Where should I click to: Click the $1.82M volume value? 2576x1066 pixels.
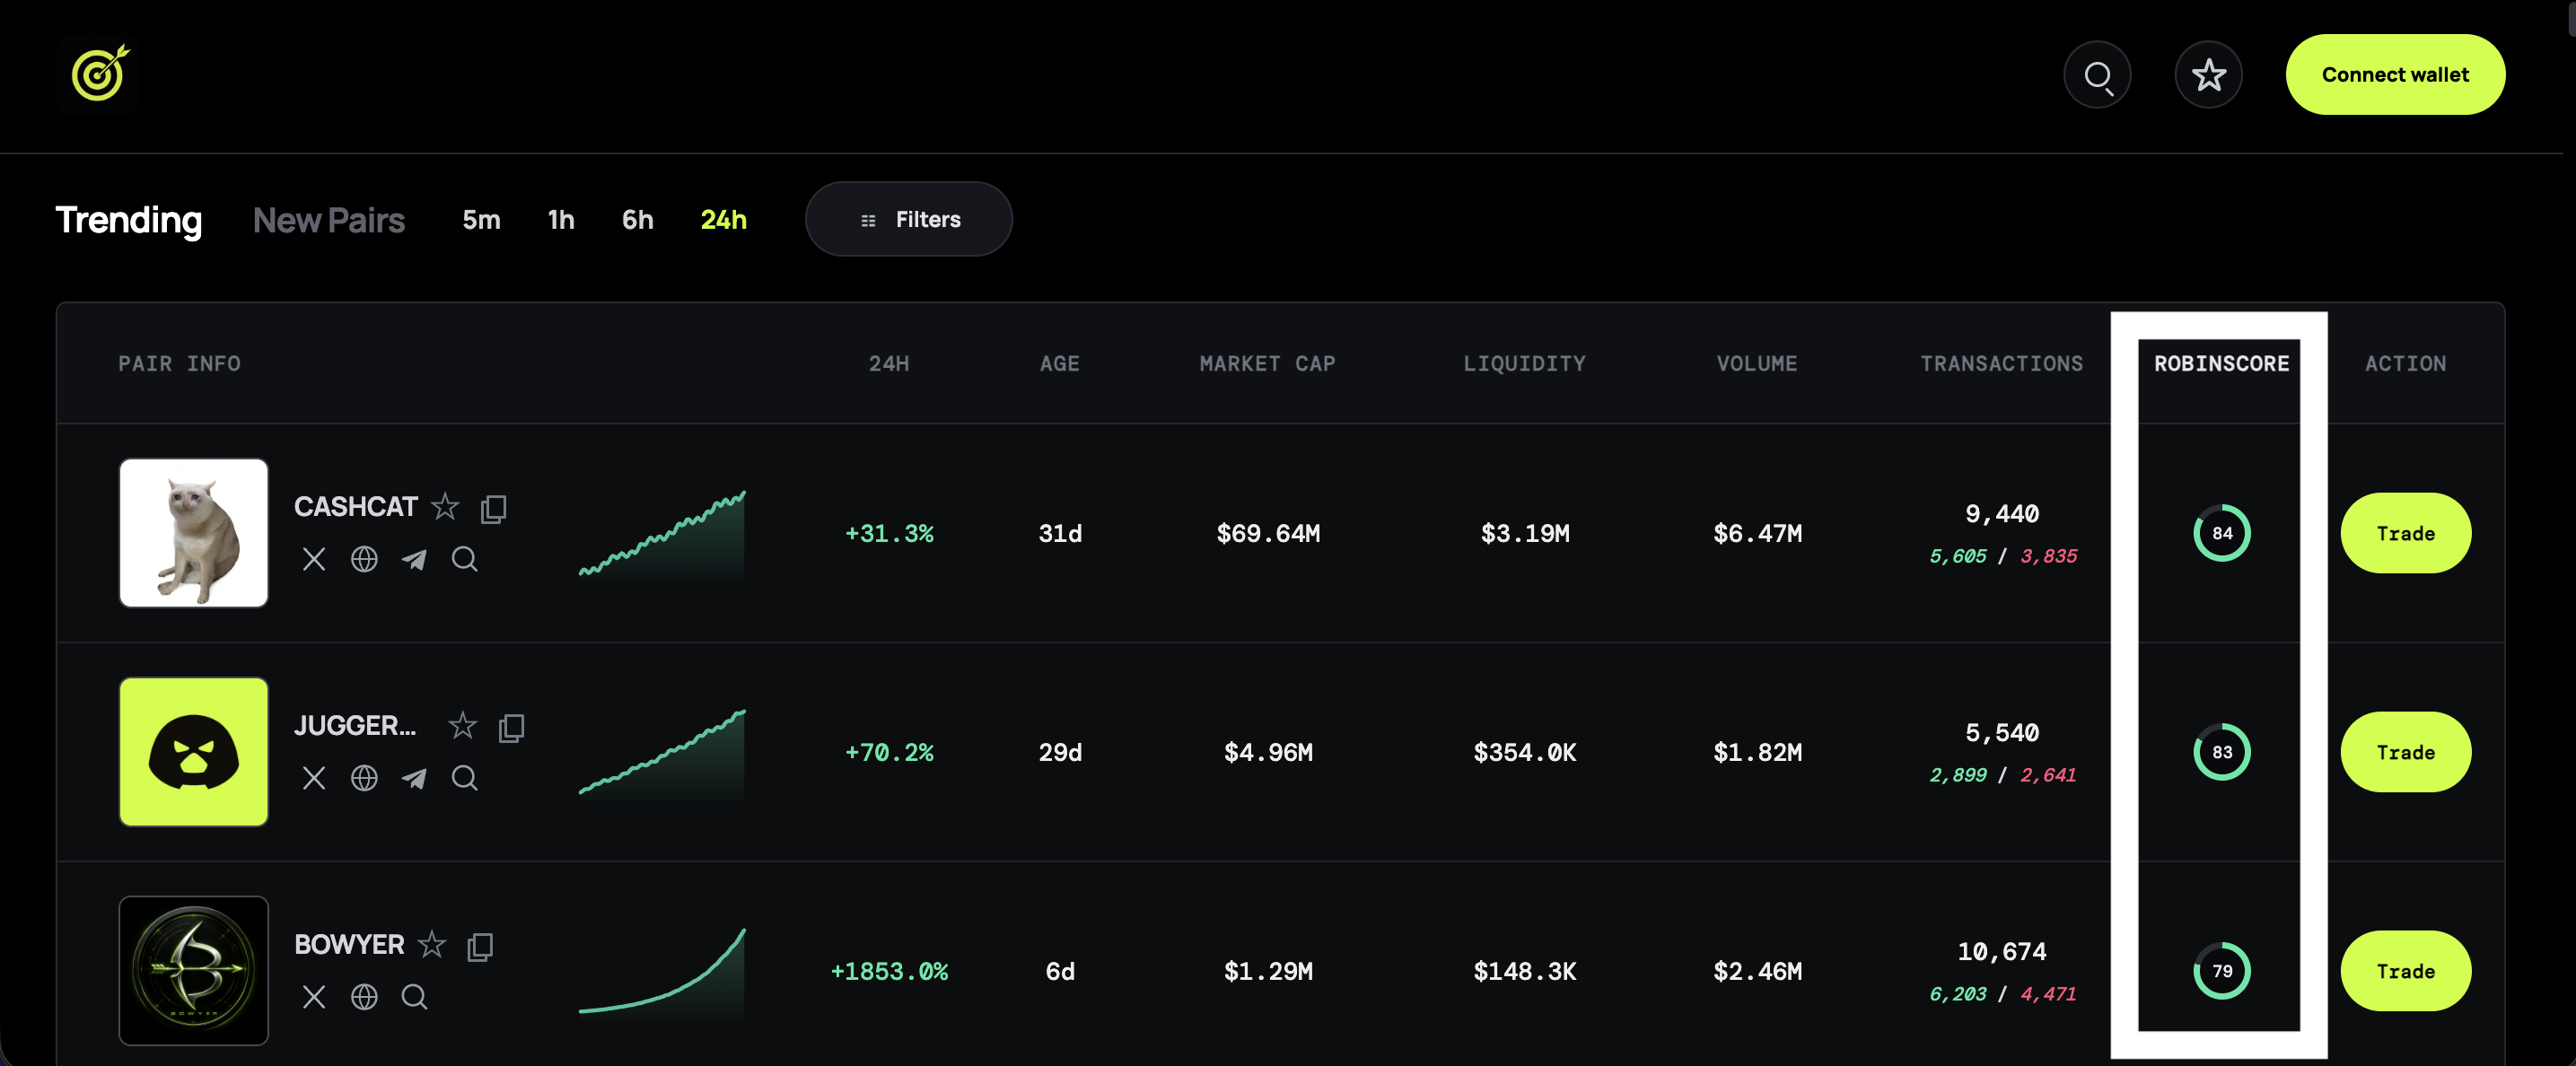1757,752
